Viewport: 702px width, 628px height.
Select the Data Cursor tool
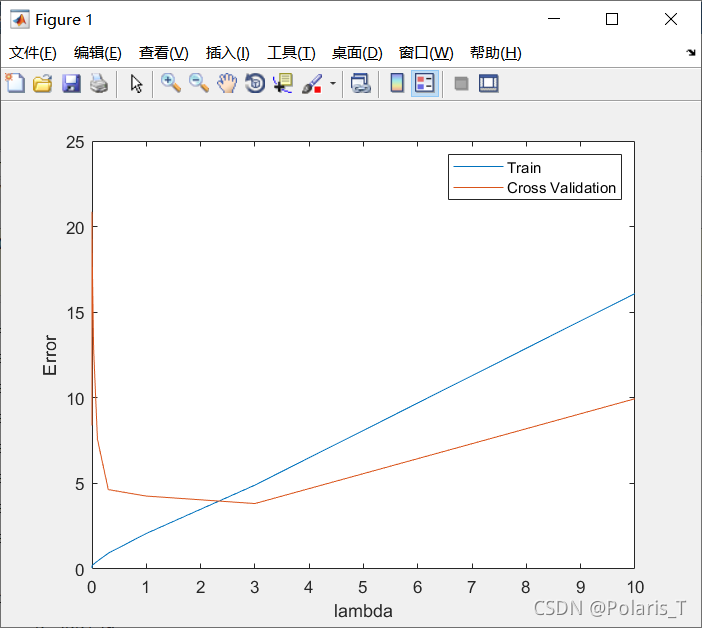click(283, 83)
